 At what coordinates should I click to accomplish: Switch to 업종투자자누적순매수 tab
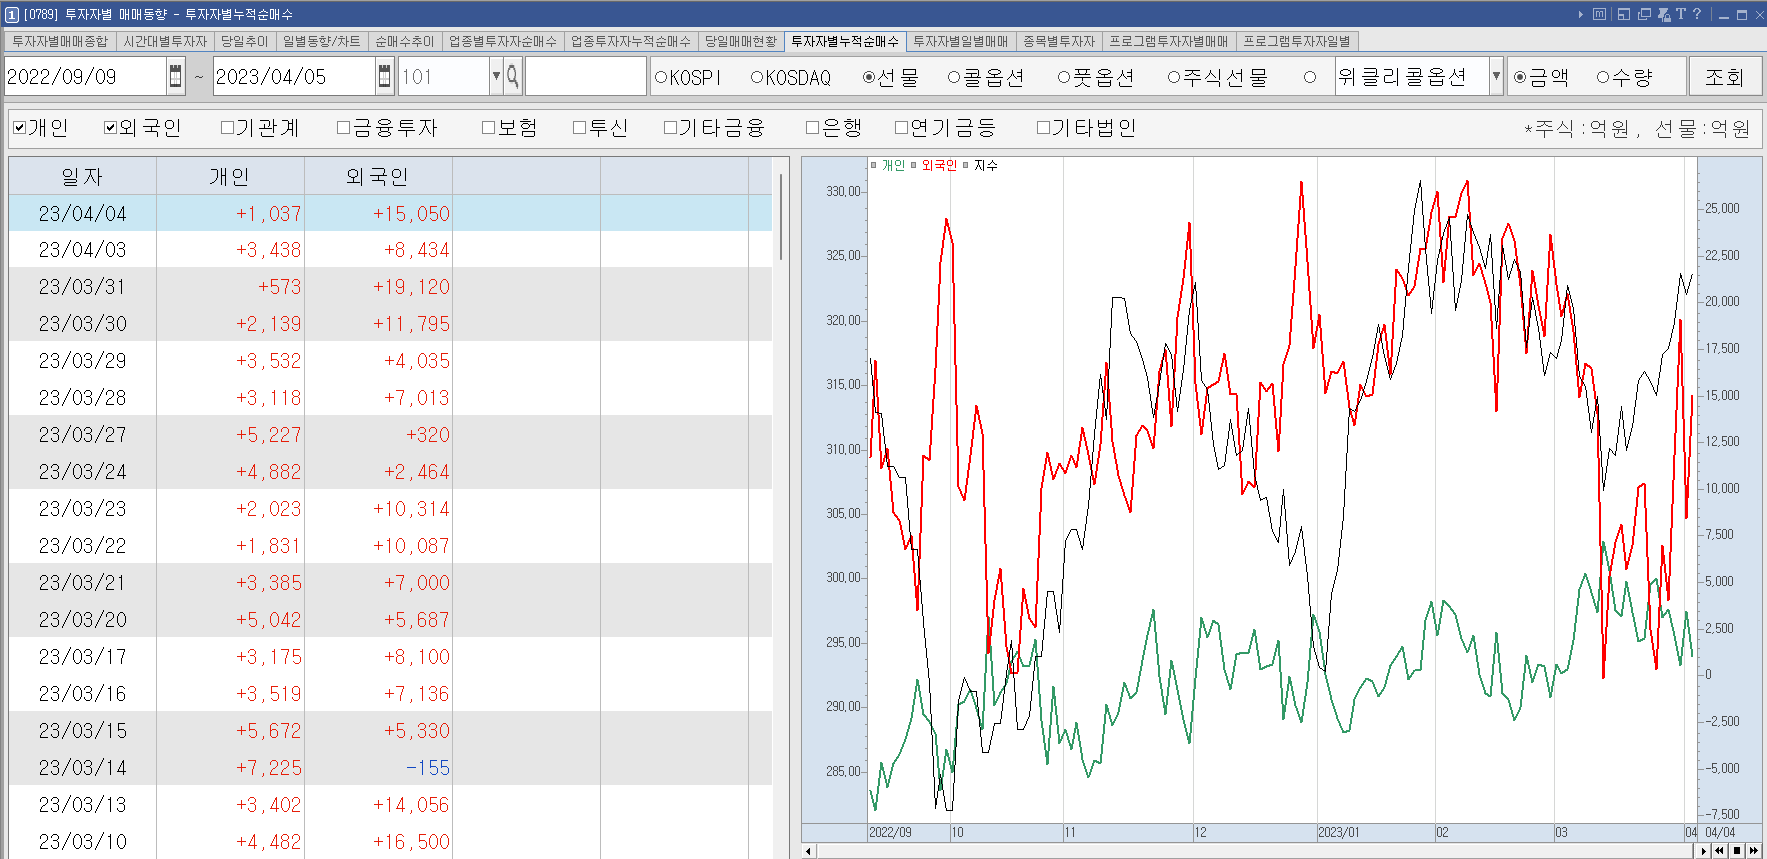point(630,42)
